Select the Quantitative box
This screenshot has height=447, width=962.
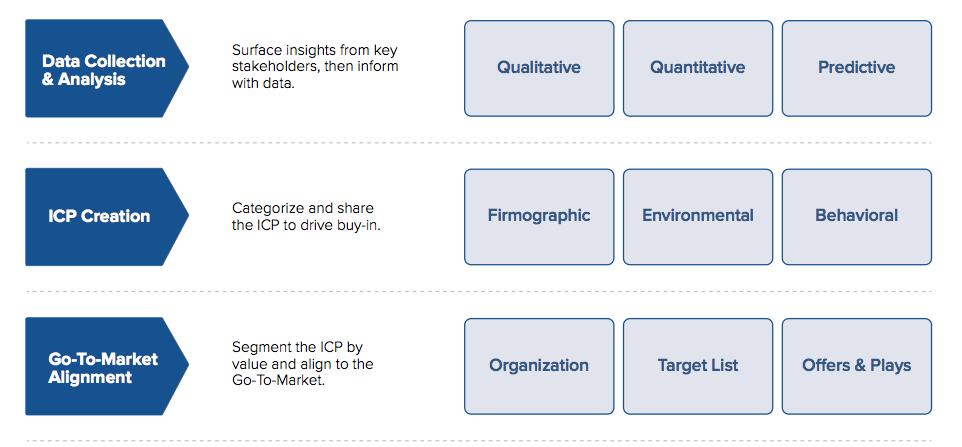click(697, 68)
